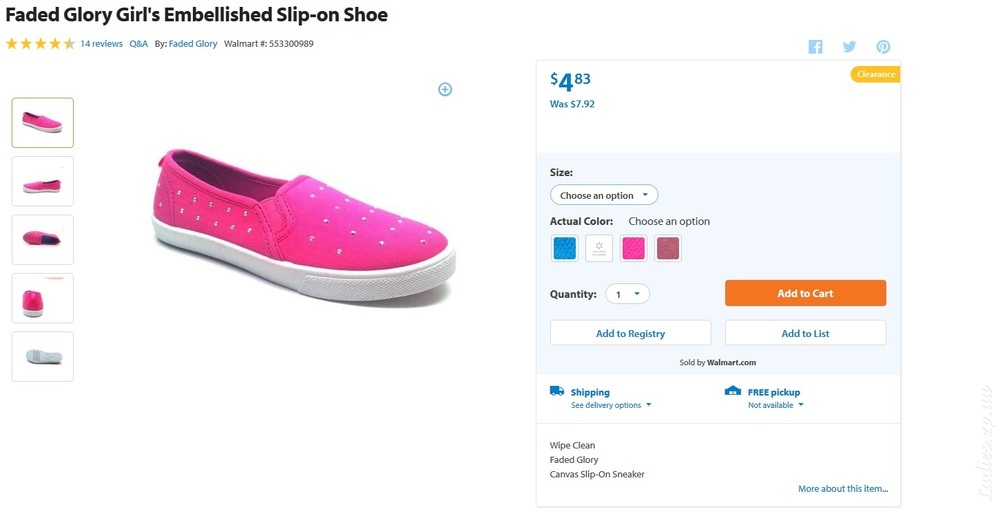Share product on Facebook icon
1000x509 pixels.
(815, 47)
